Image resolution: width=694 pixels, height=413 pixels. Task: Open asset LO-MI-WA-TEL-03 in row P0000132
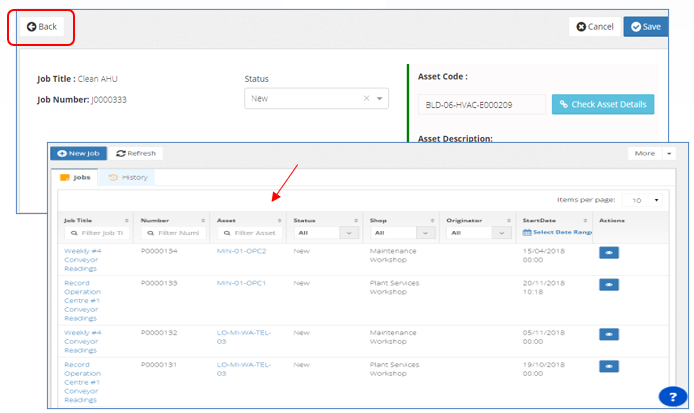coord(244,337)
